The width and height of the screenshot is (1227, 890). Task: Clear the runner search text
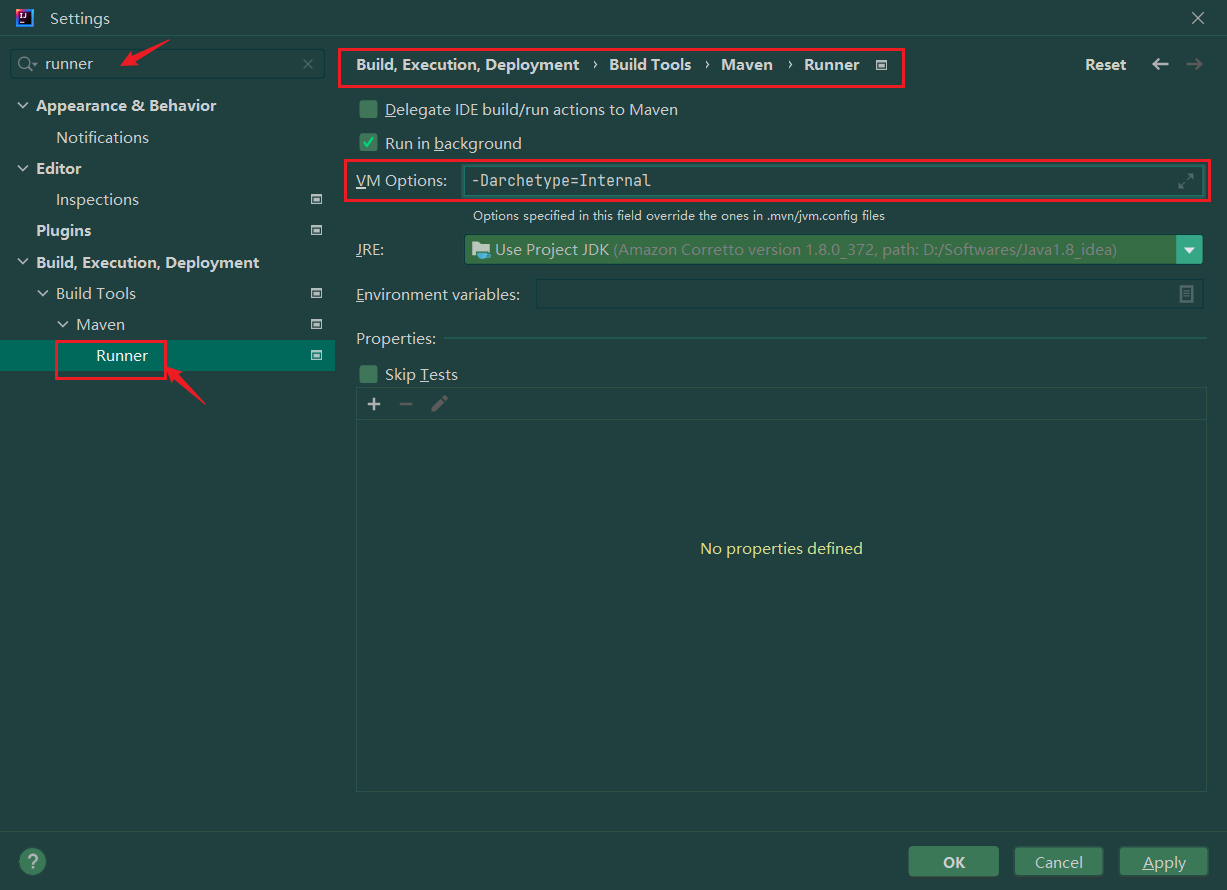tap(308, 64)
